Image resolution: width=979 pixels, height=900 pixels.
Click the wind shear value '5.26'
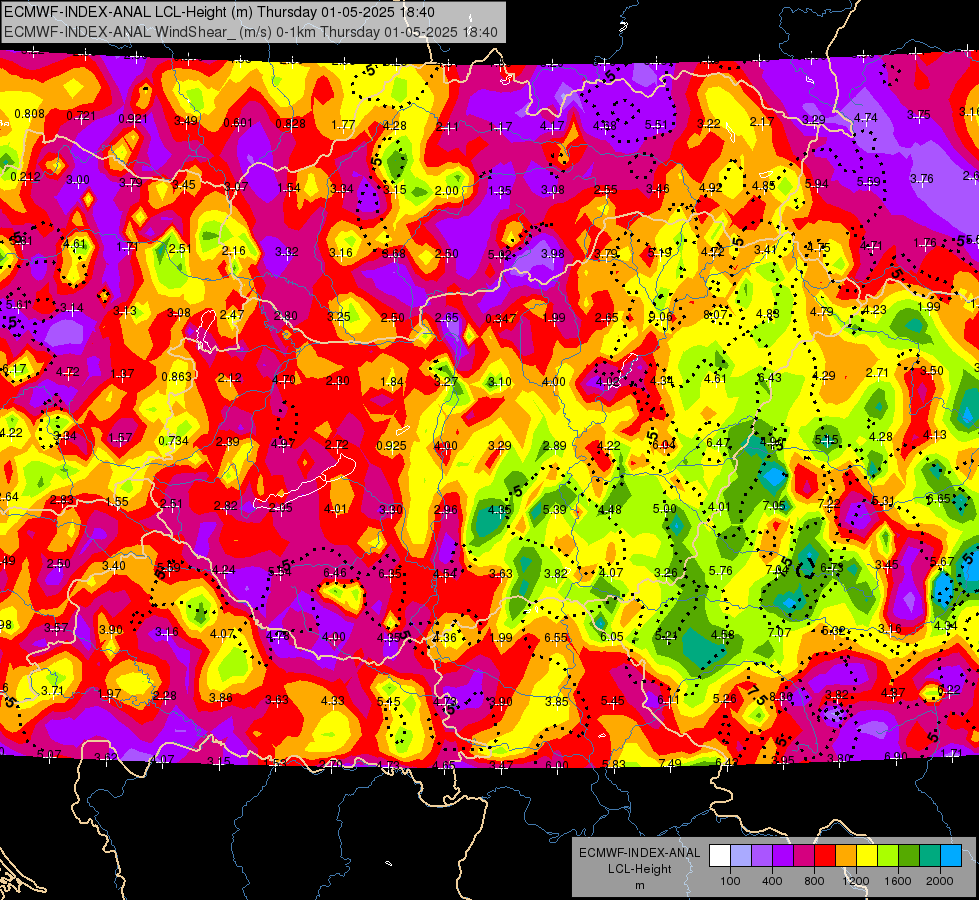(x=724, y=699)
